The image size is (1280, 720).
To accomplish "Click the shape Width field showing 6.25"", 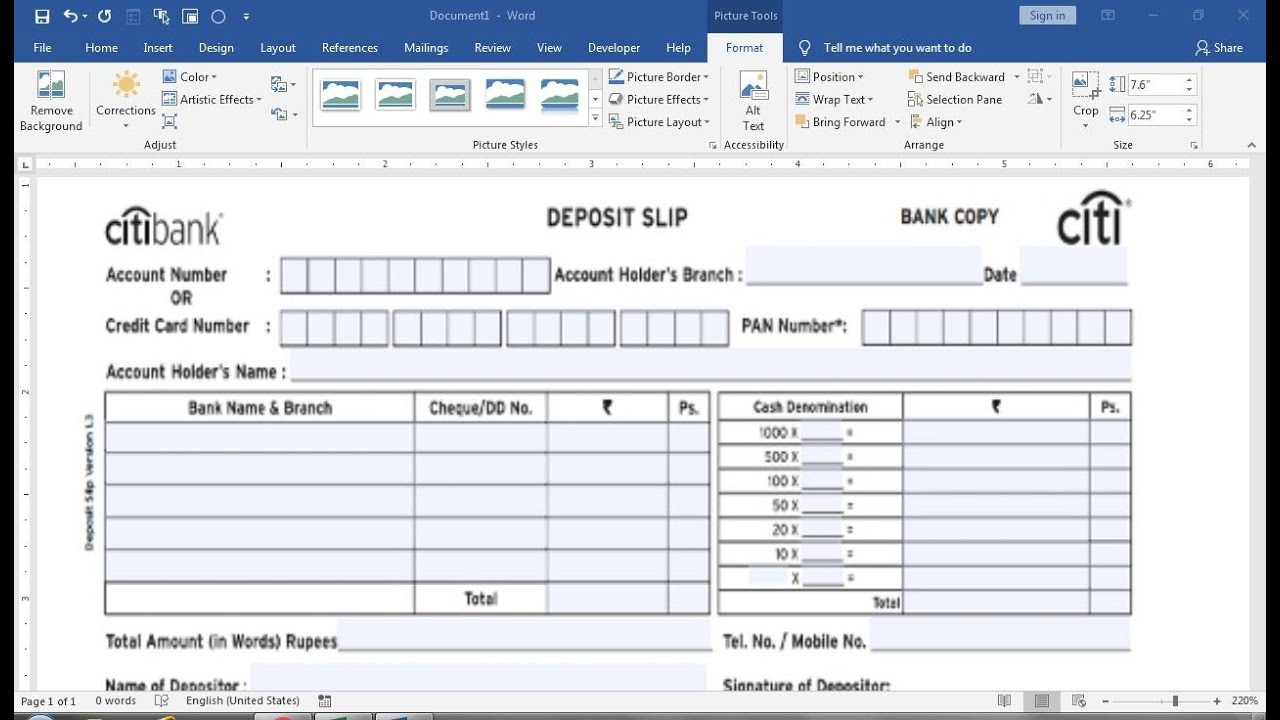I will point(1155,115).
